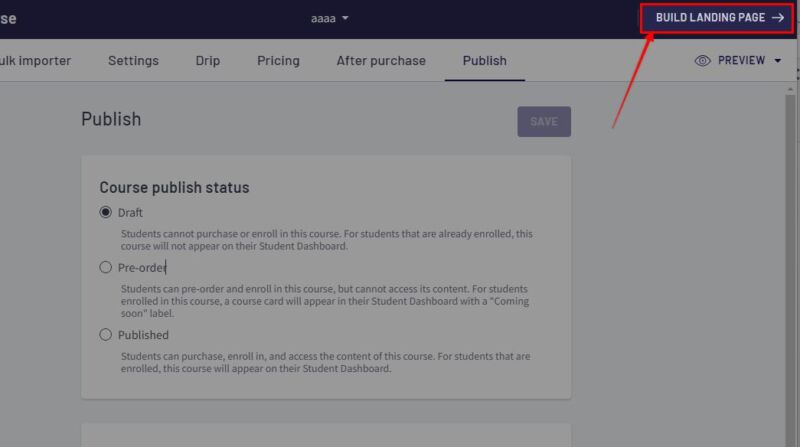Open the Drip tab
Image resolution: width=800 pixels, height=447 pixels.
pos(208,61)
